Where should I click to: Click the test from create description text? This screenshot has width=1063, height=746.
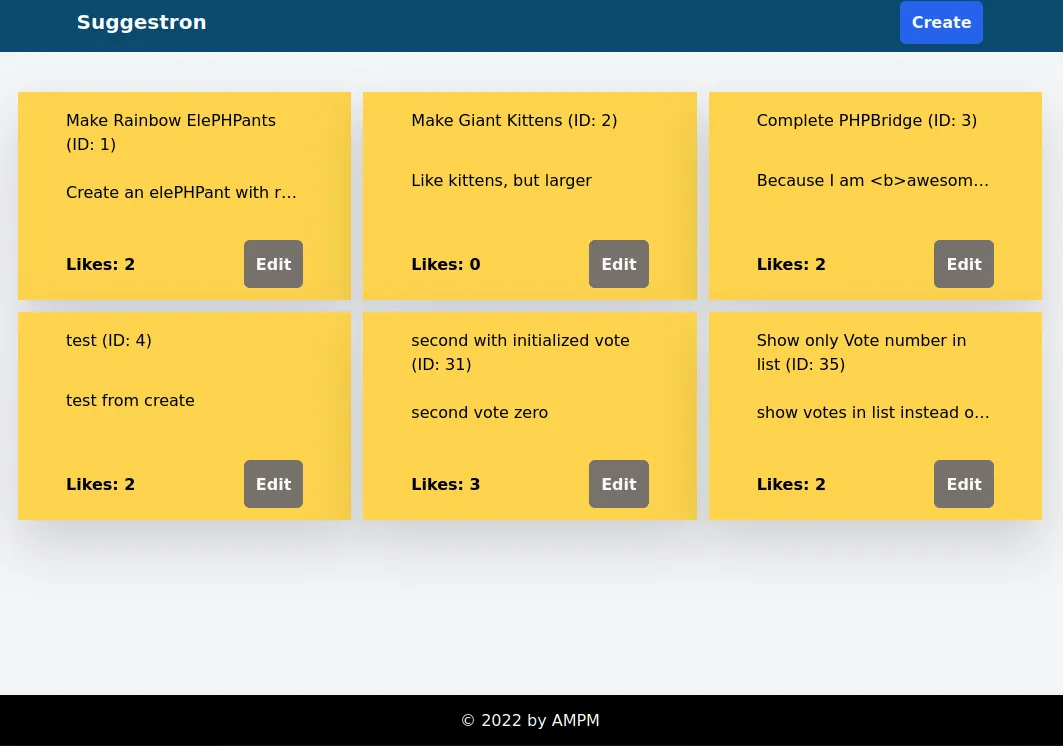(130, 400)
